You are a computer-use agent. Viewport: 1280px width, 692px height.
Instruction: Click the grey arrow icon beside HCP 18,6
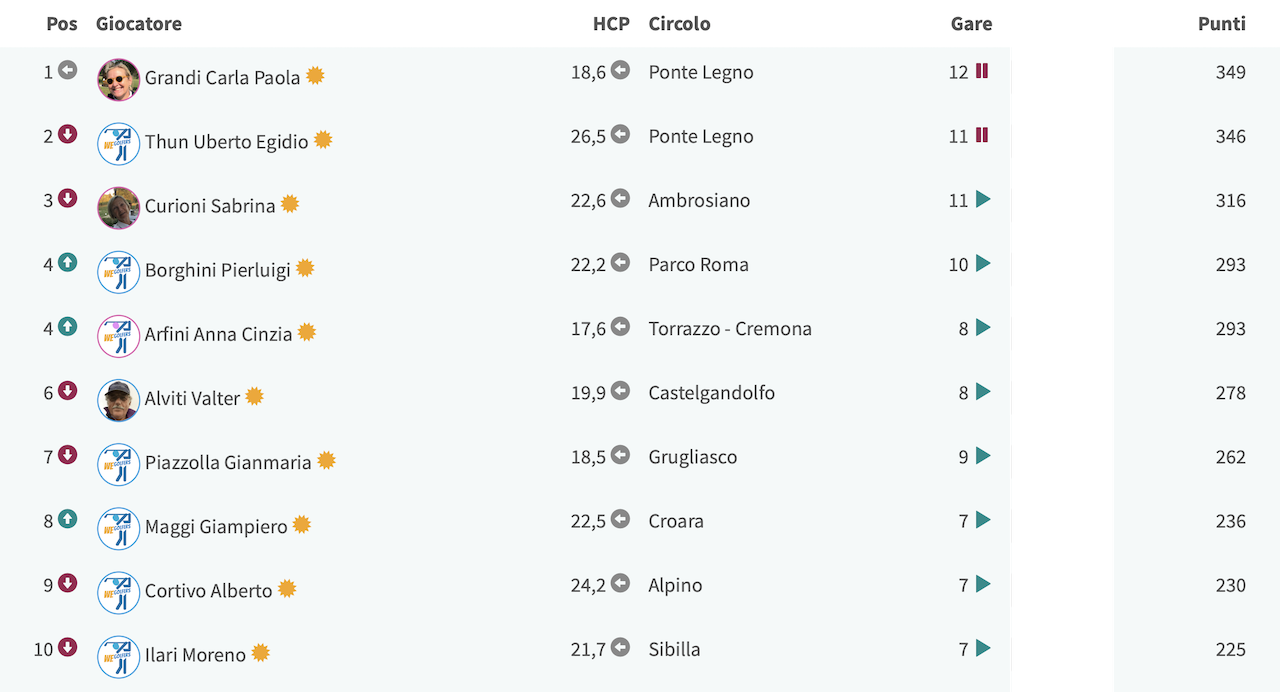coord(620,70)
